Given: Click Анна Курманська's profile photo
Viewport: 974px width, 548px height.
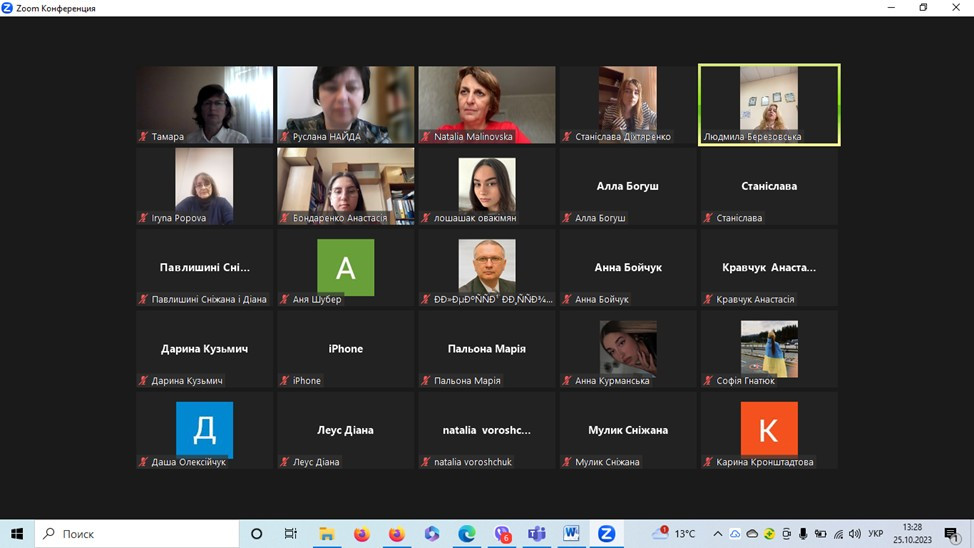Looking at the screenshot, I should [628, 349].
